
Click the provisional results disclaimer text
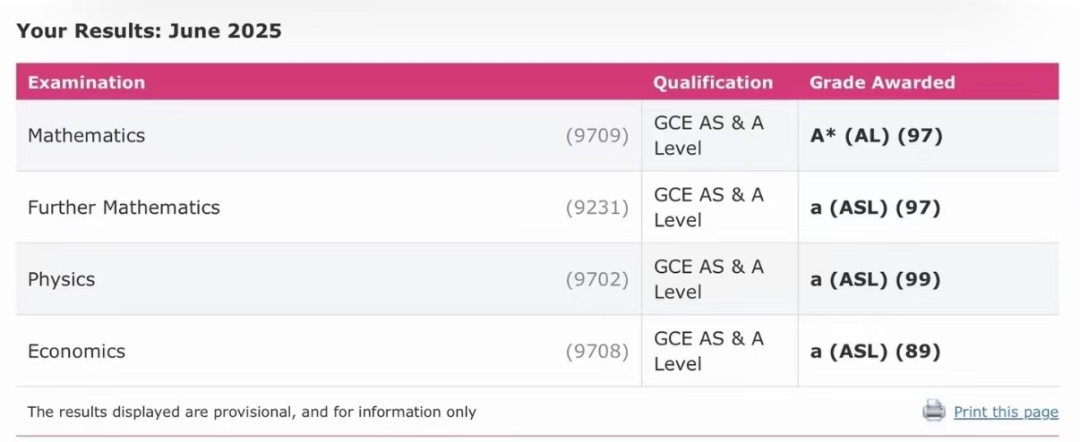tap(252, 412)
